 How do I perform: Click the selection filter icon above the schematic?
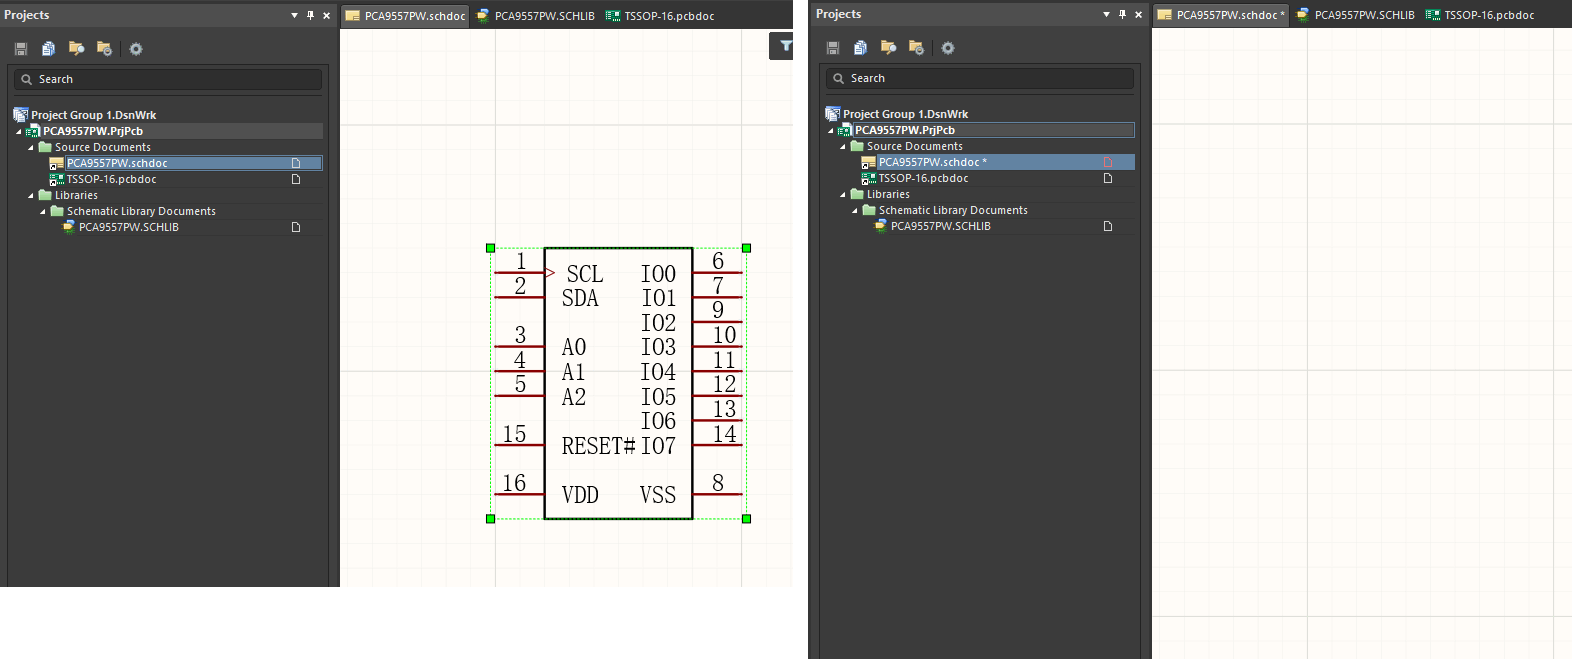[785, 46]
